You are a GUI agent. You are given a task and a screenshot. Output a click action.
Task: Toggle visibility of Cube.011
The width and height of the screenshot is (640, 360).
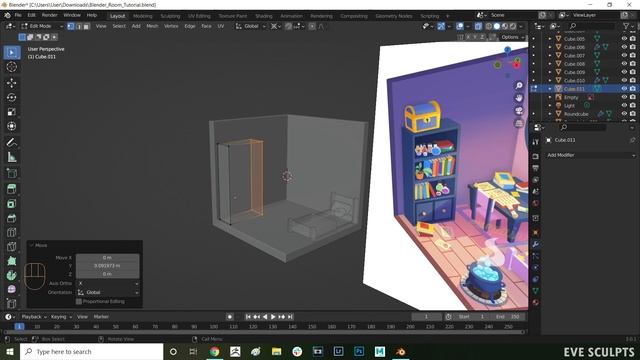(x=624, y=89)
